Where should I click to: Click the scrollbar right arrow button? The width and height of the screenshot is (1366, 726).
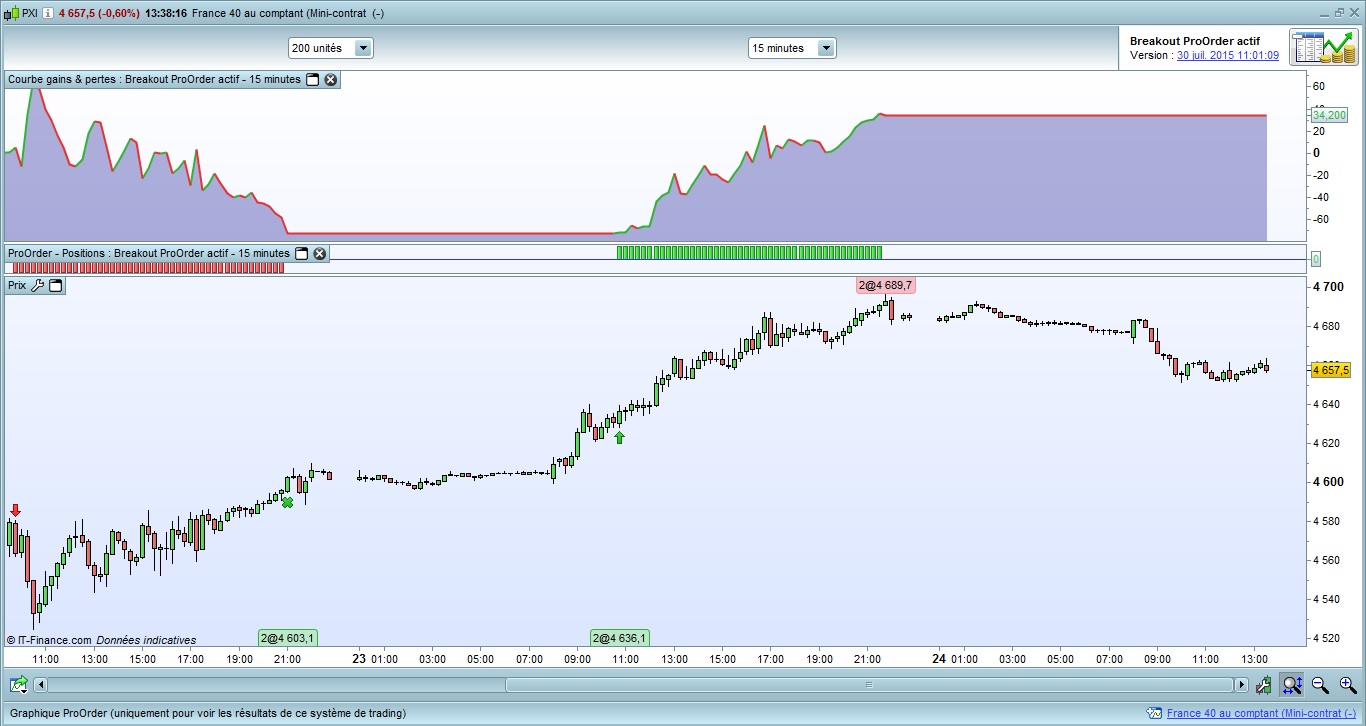[x=1242, y=685]
